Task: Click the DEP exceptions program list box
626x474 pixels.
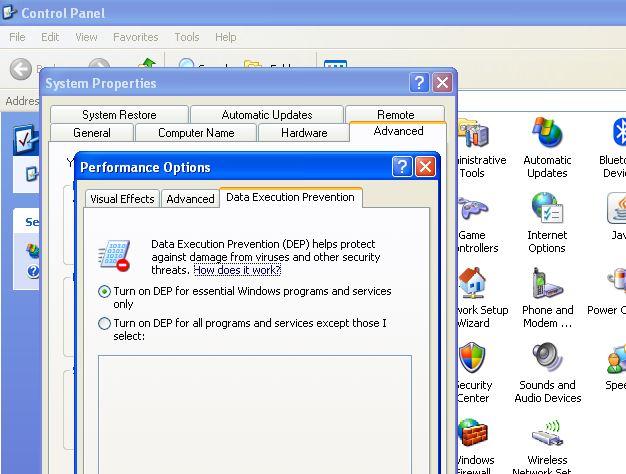Action: [255, 415]
